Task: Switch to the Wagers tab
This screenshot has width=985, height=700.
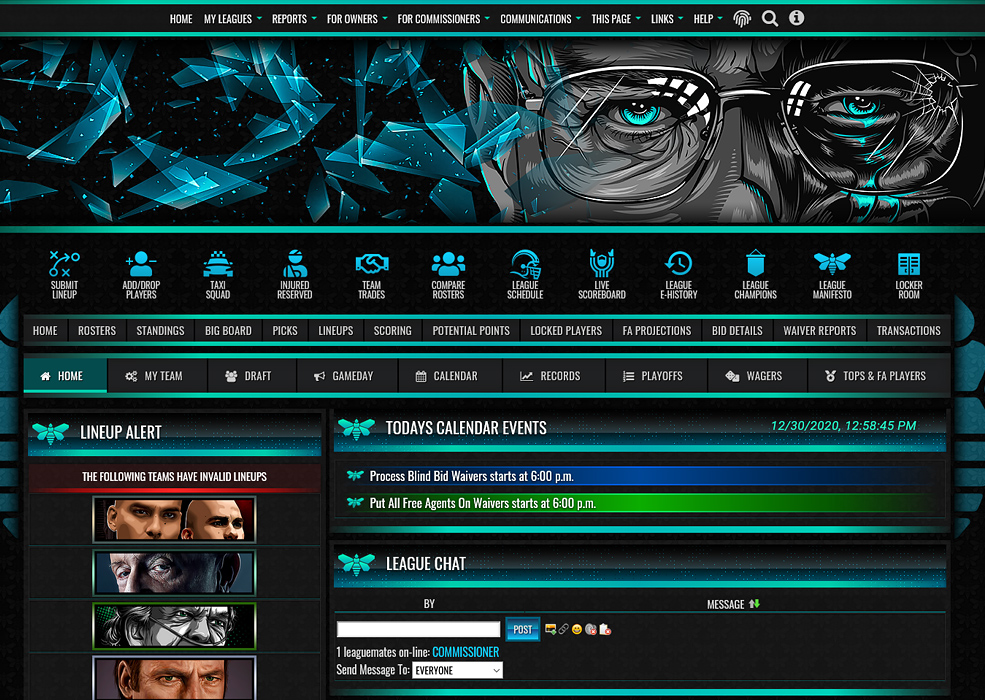Action: (x=758, y=376)
